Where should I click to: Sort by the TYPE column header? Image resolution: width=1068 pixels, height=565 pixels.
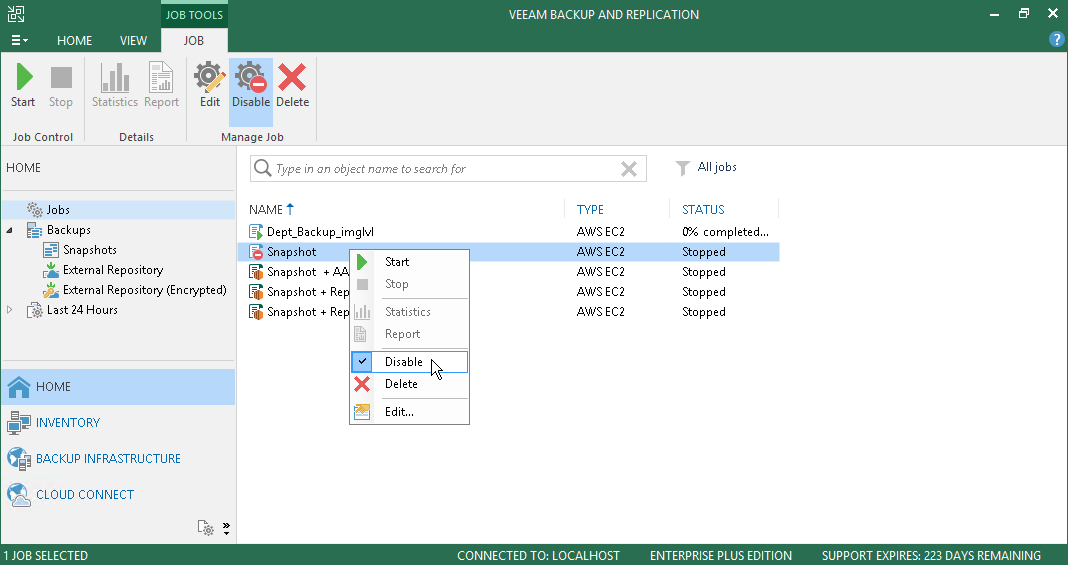click(590, 210)
